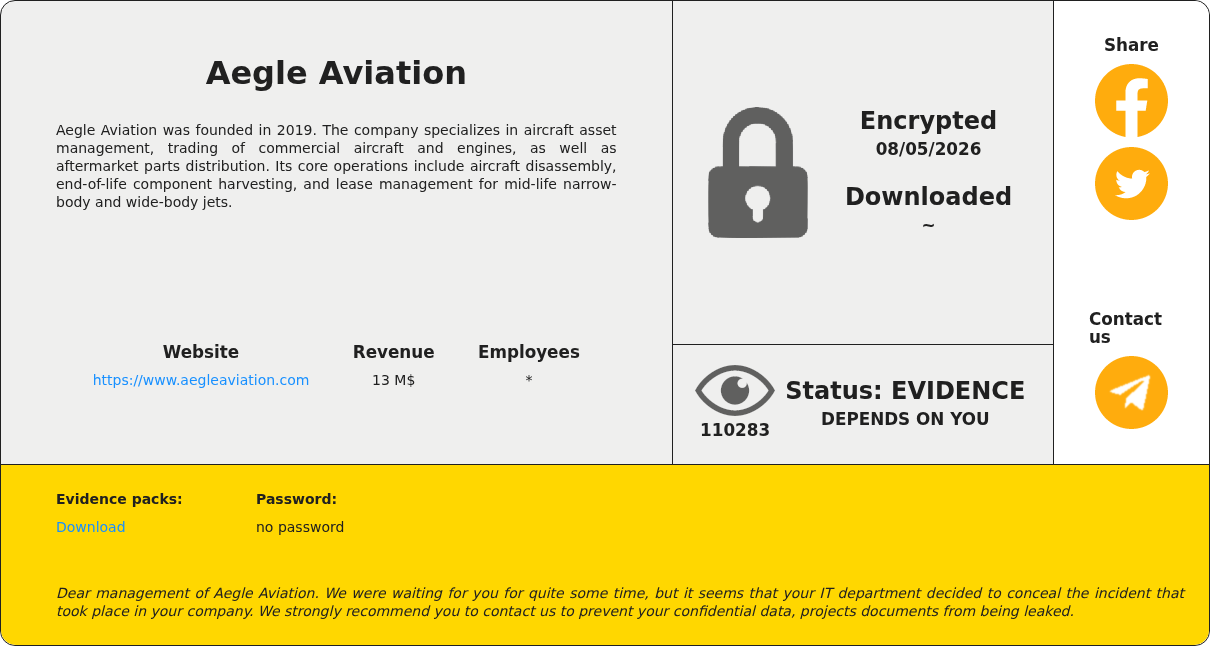Click the employees asterisk value

click(529, 380)
